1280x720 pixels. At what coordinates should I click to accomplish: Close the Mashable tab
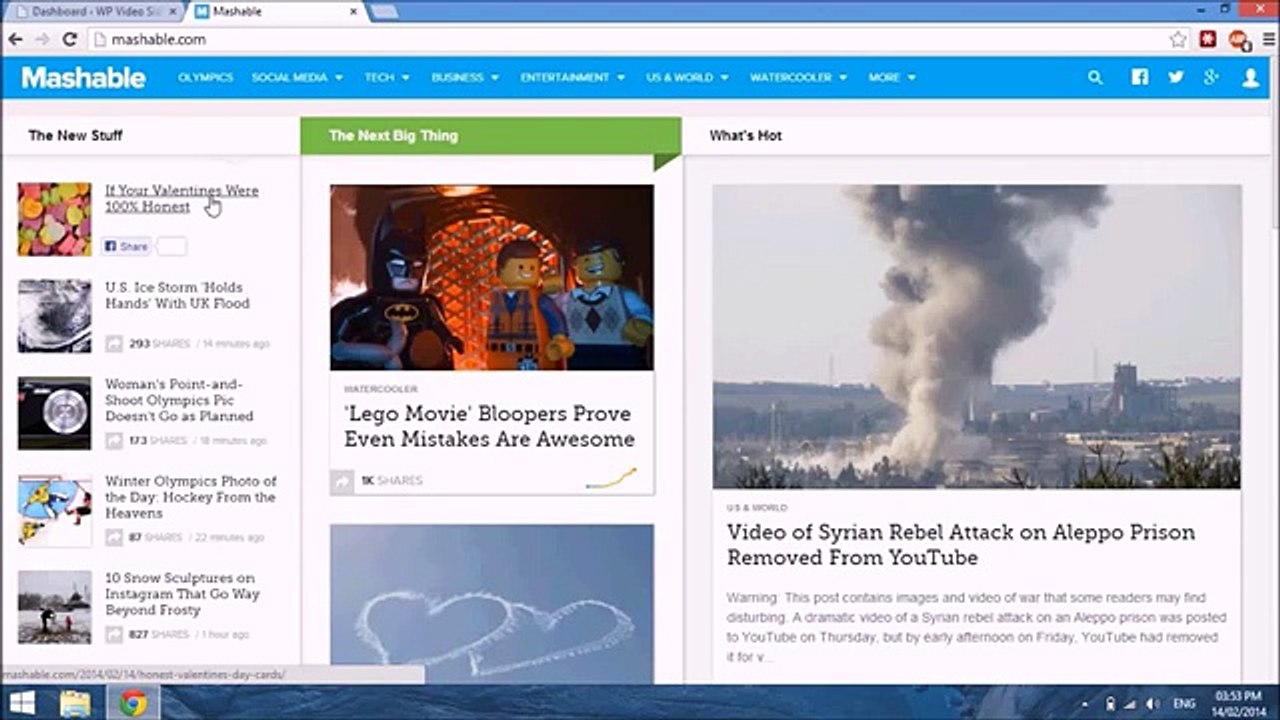353,12
